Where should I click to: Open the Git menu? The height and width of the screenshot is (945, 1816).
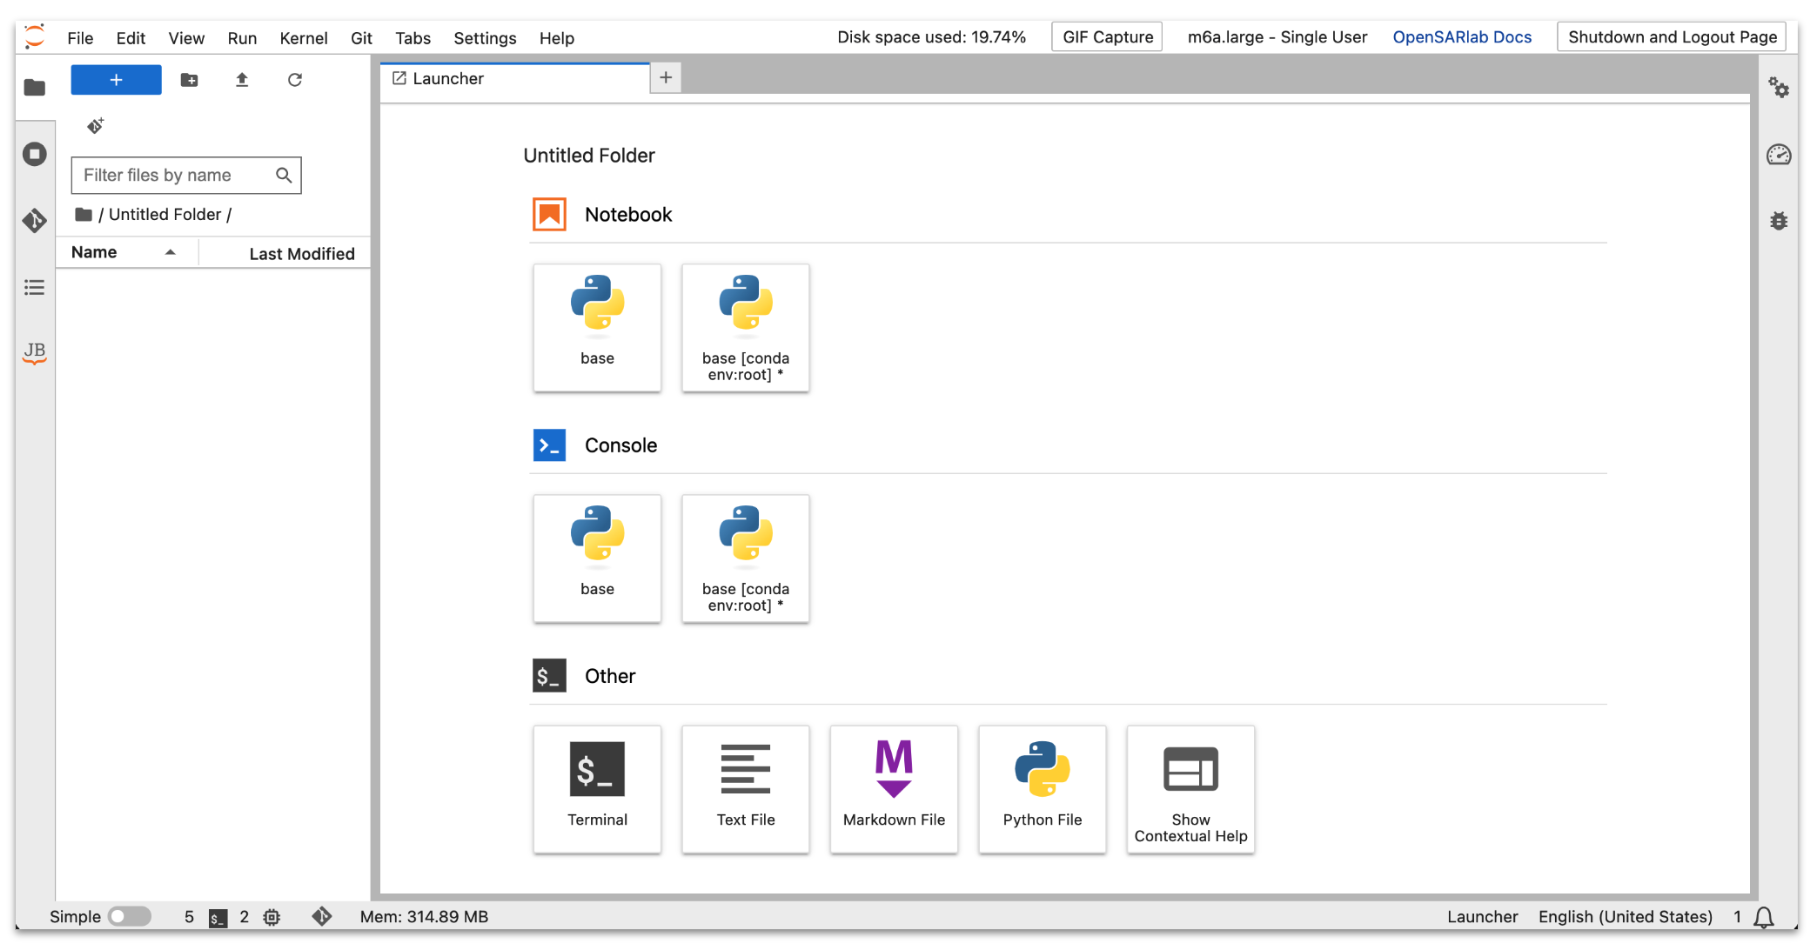[x=362, y=38]
